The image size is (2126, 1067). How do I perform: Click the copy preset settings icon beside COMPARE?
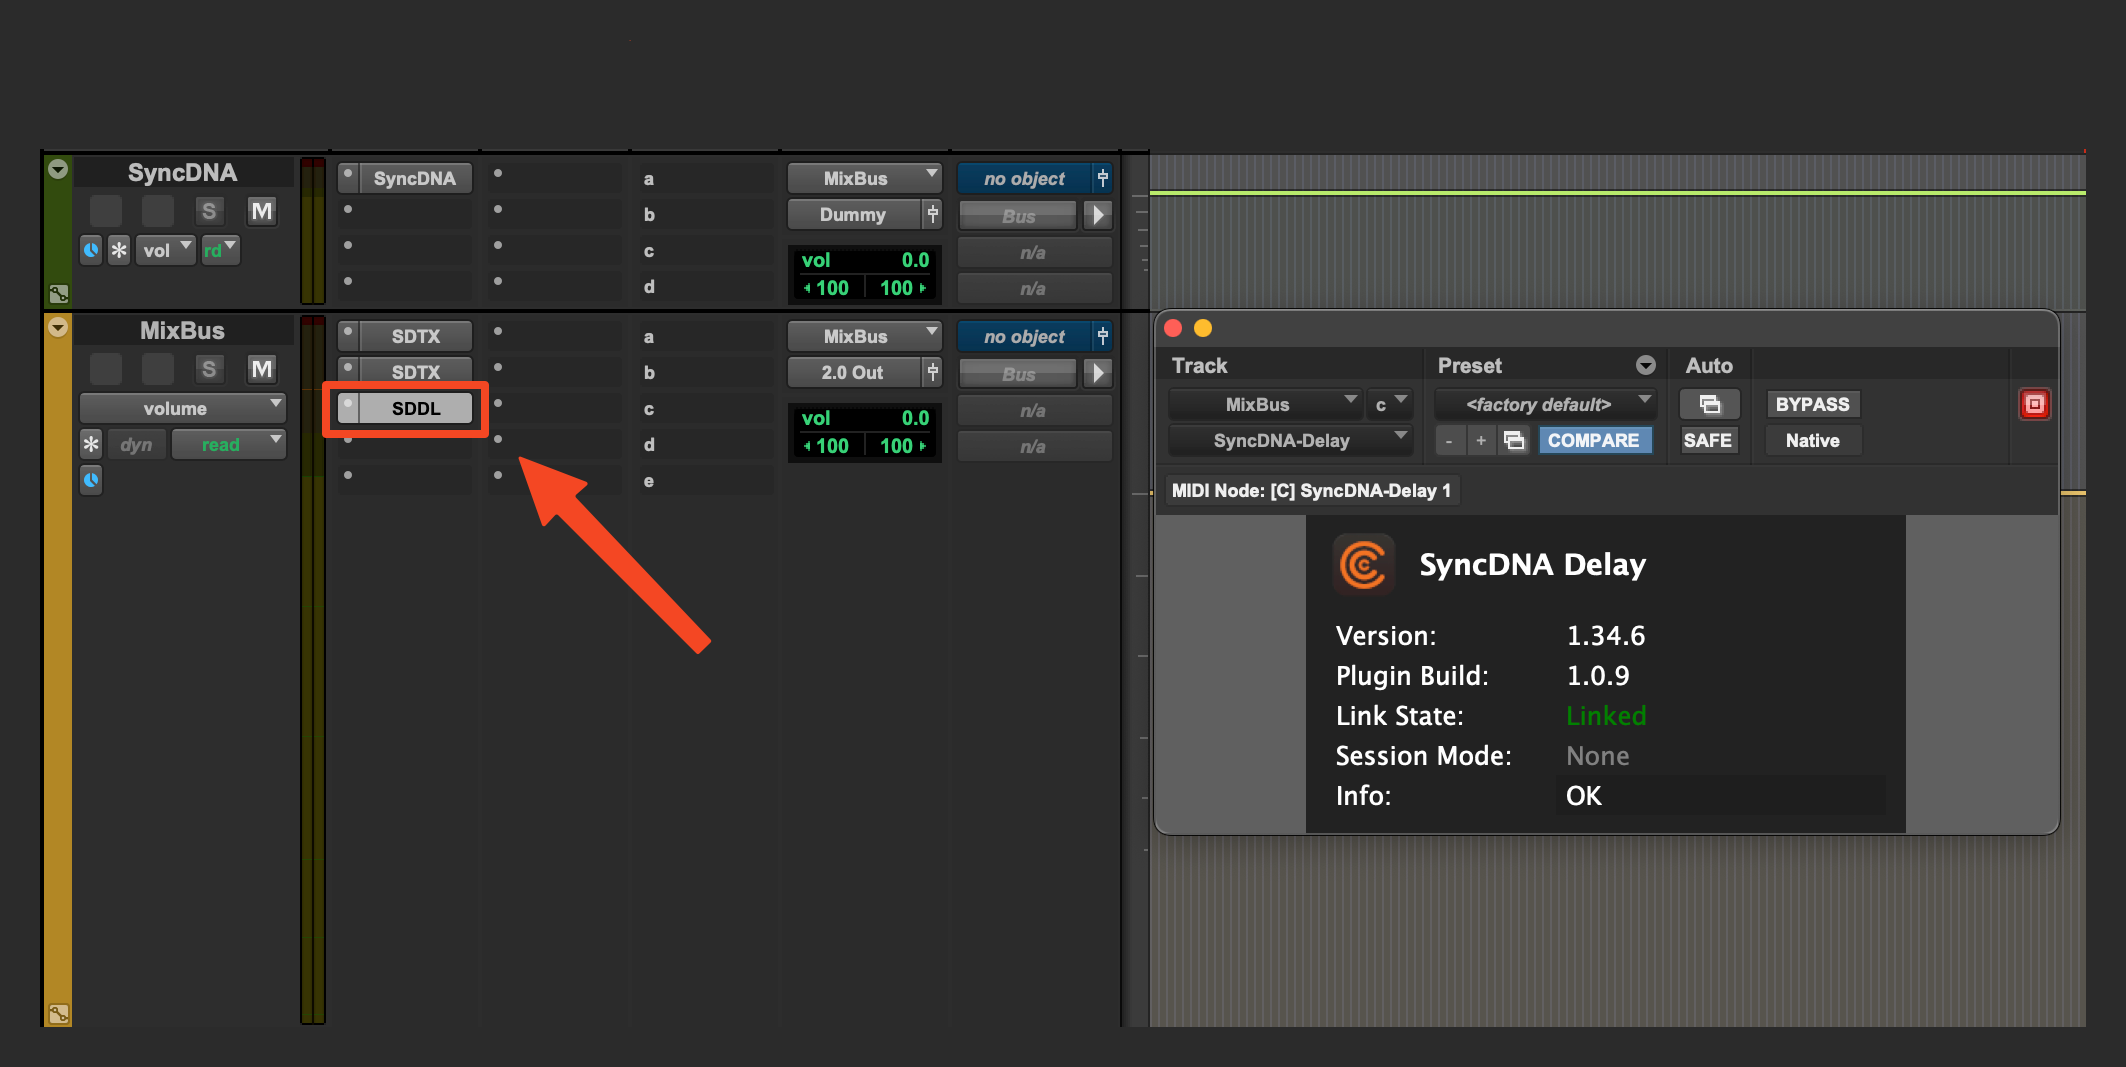coord(1514,440)
